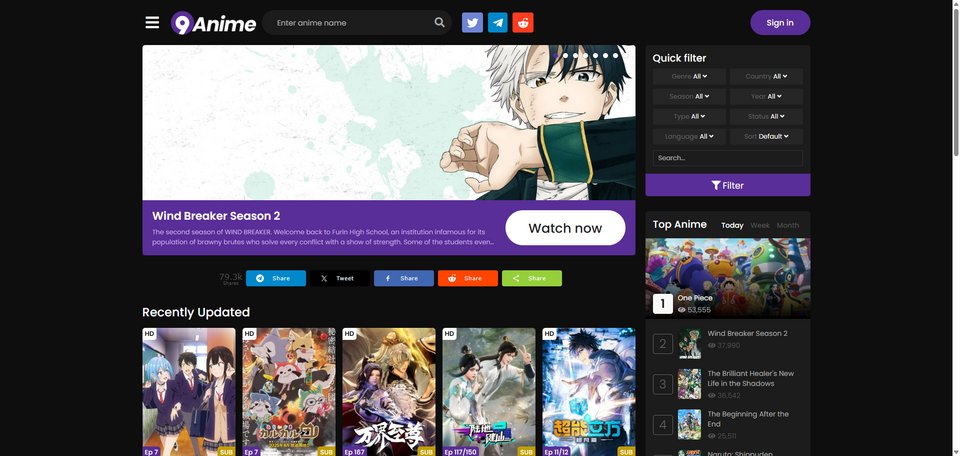Open the Wind Breaker Season 2 small thumbnail
The image size is (960, 456).
point(689,344)
